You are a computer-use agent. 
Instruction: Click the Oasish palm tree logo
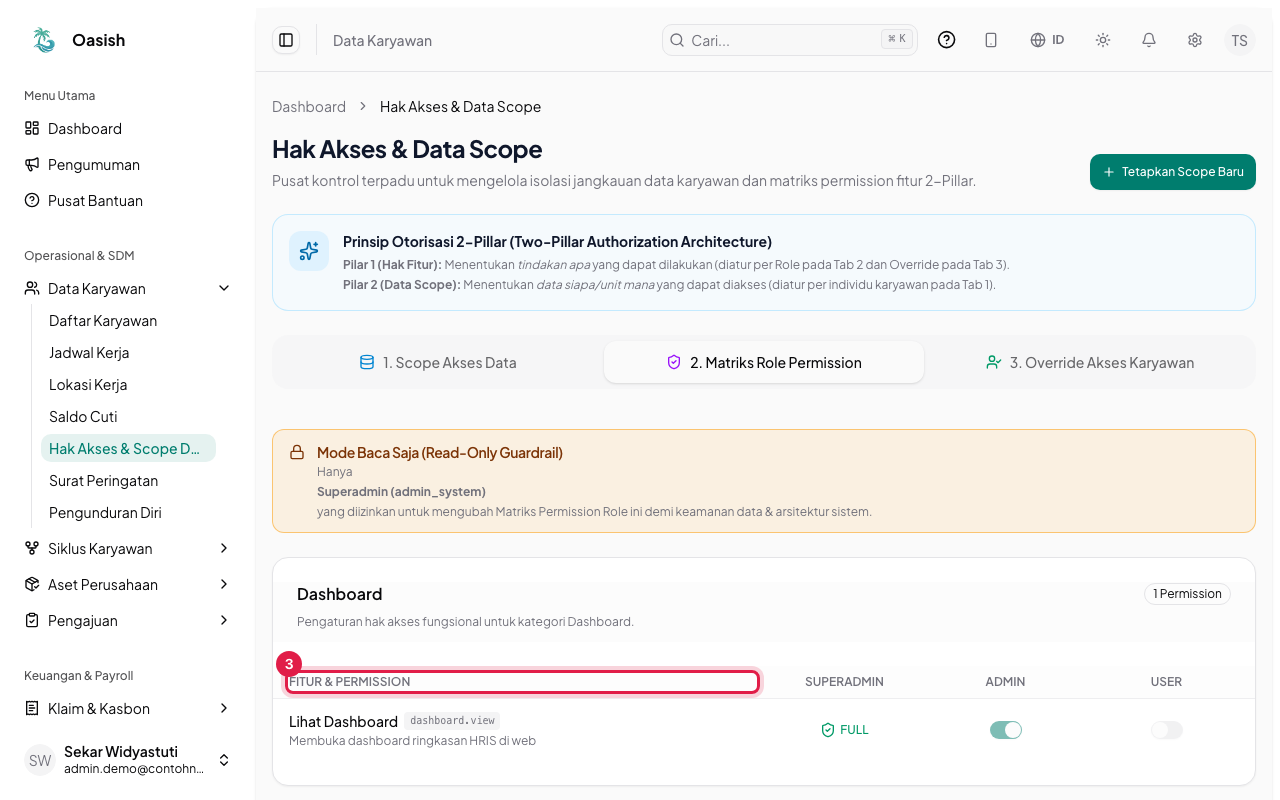pyautogui.click(x=43, y=40)
